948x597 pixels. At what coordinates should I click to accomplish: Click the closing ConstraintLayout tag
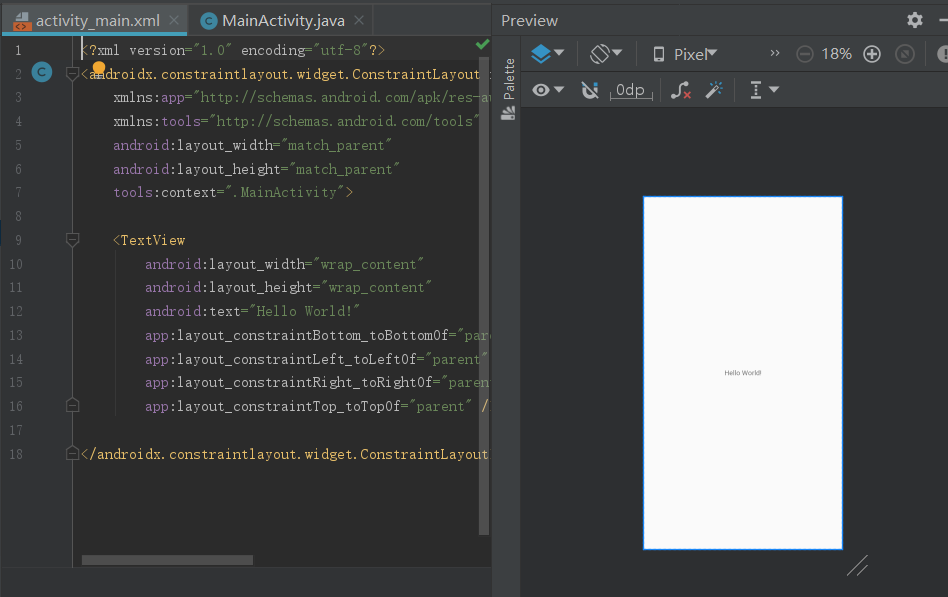click(x=284, y=454)
